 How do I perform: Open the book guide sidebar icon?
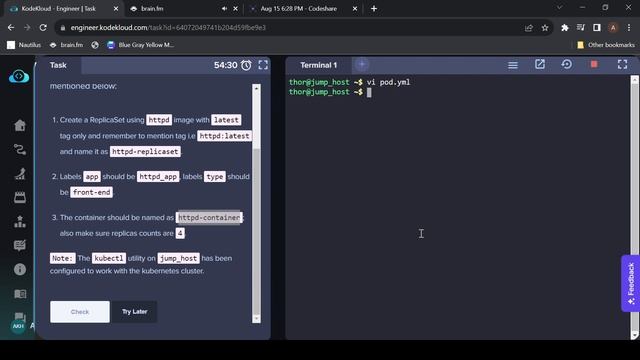pos(20,294)
